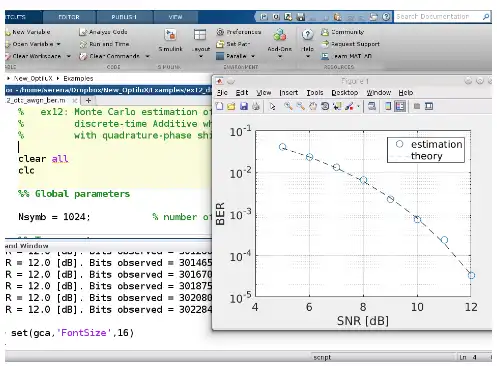Open Desktop menu in Figure 1
This screenshot has height=366, width=497.
345,93
